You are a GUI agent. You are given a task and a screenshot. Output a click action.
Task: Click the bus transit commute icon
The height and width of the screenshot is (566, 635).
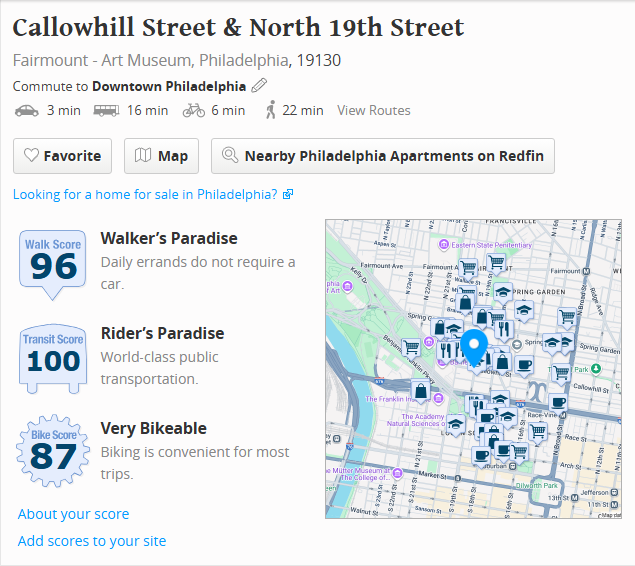(x=106, y=111)
